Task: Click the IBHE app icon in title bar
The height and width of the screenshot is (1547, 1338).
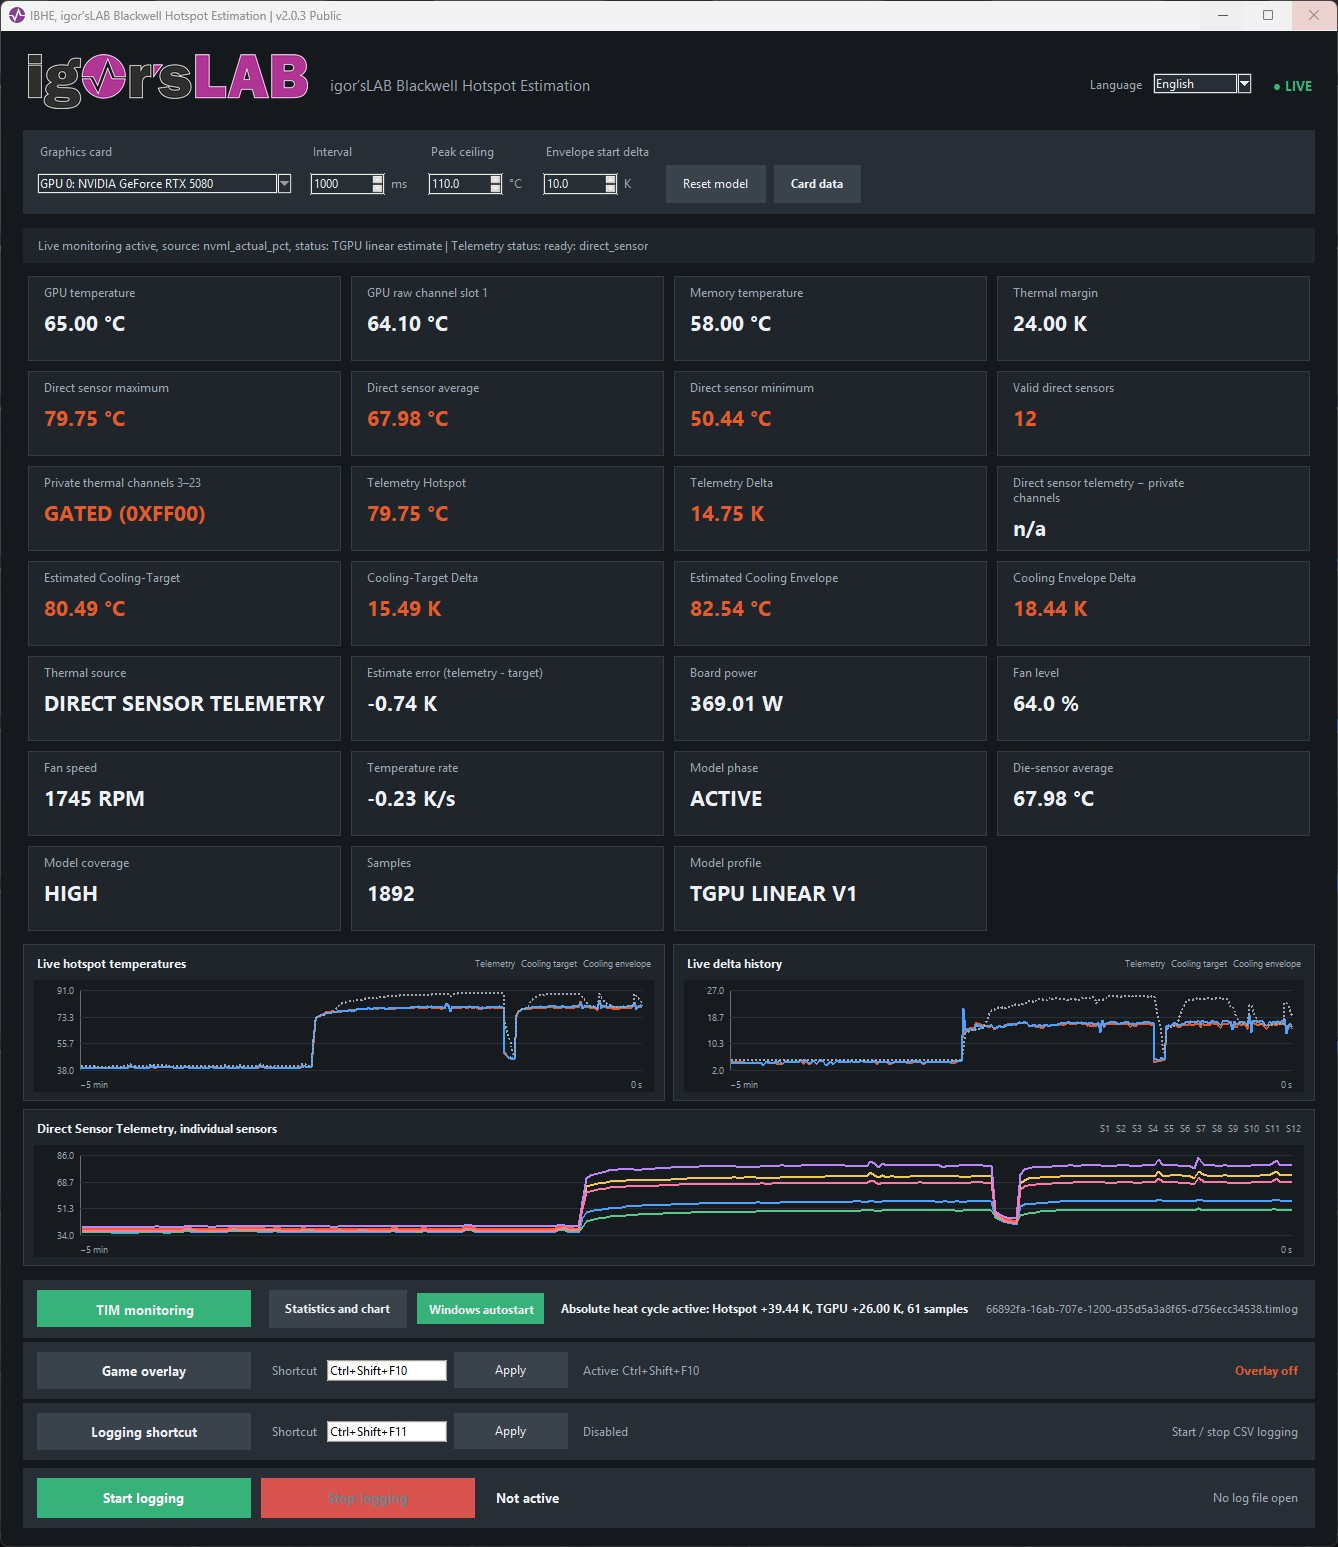Action: click(x=16, y=15)
